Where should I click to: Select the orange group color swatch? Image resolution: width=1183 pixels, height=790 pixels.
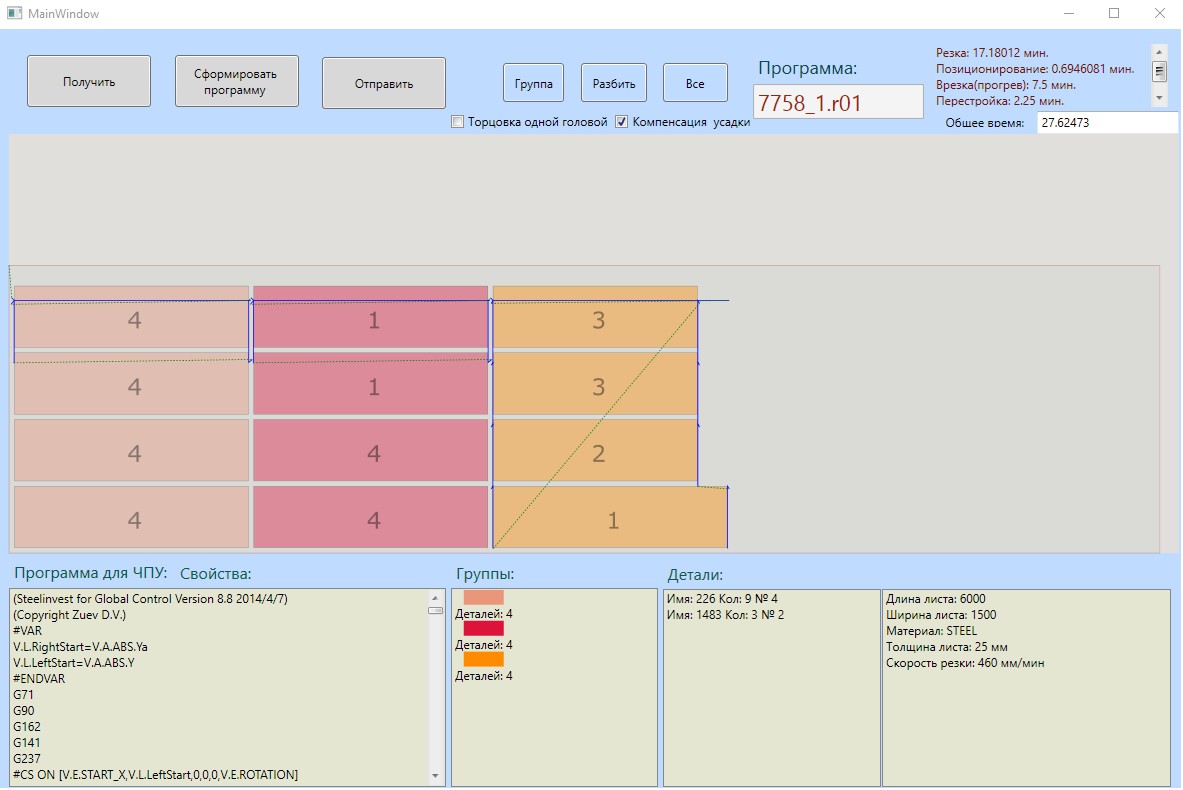tap(483, 659)
